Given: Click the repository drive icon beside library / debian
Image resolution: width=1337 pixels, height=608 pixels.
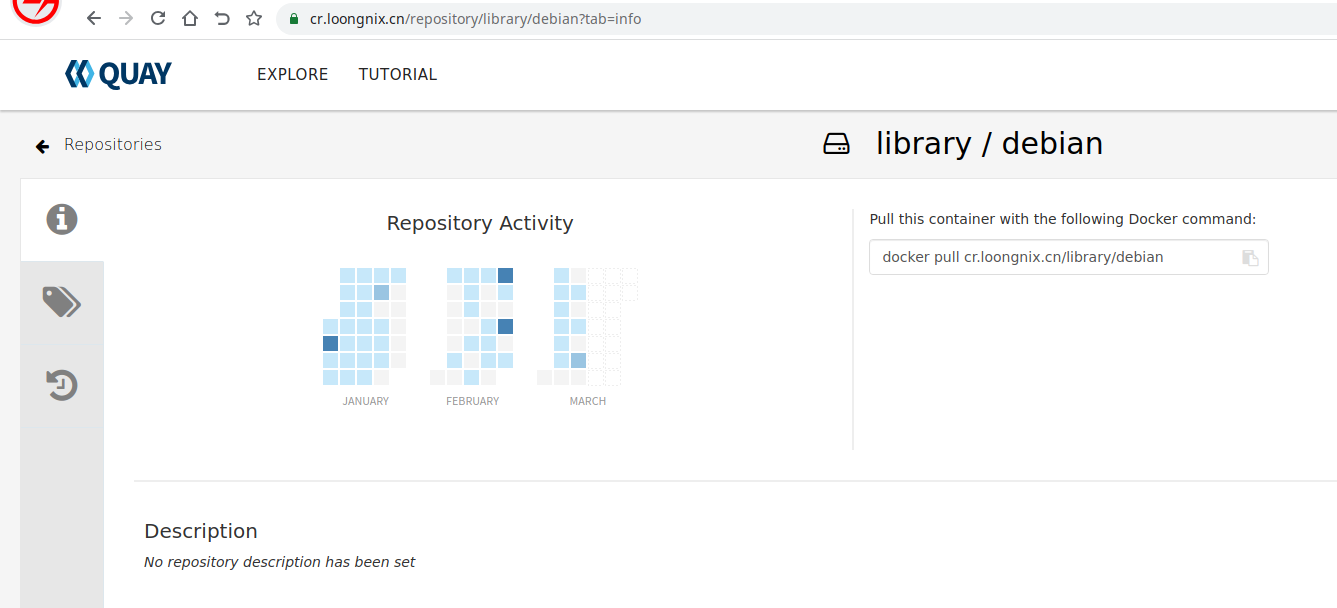Looking at the screenshot, I should coord(836,144).
